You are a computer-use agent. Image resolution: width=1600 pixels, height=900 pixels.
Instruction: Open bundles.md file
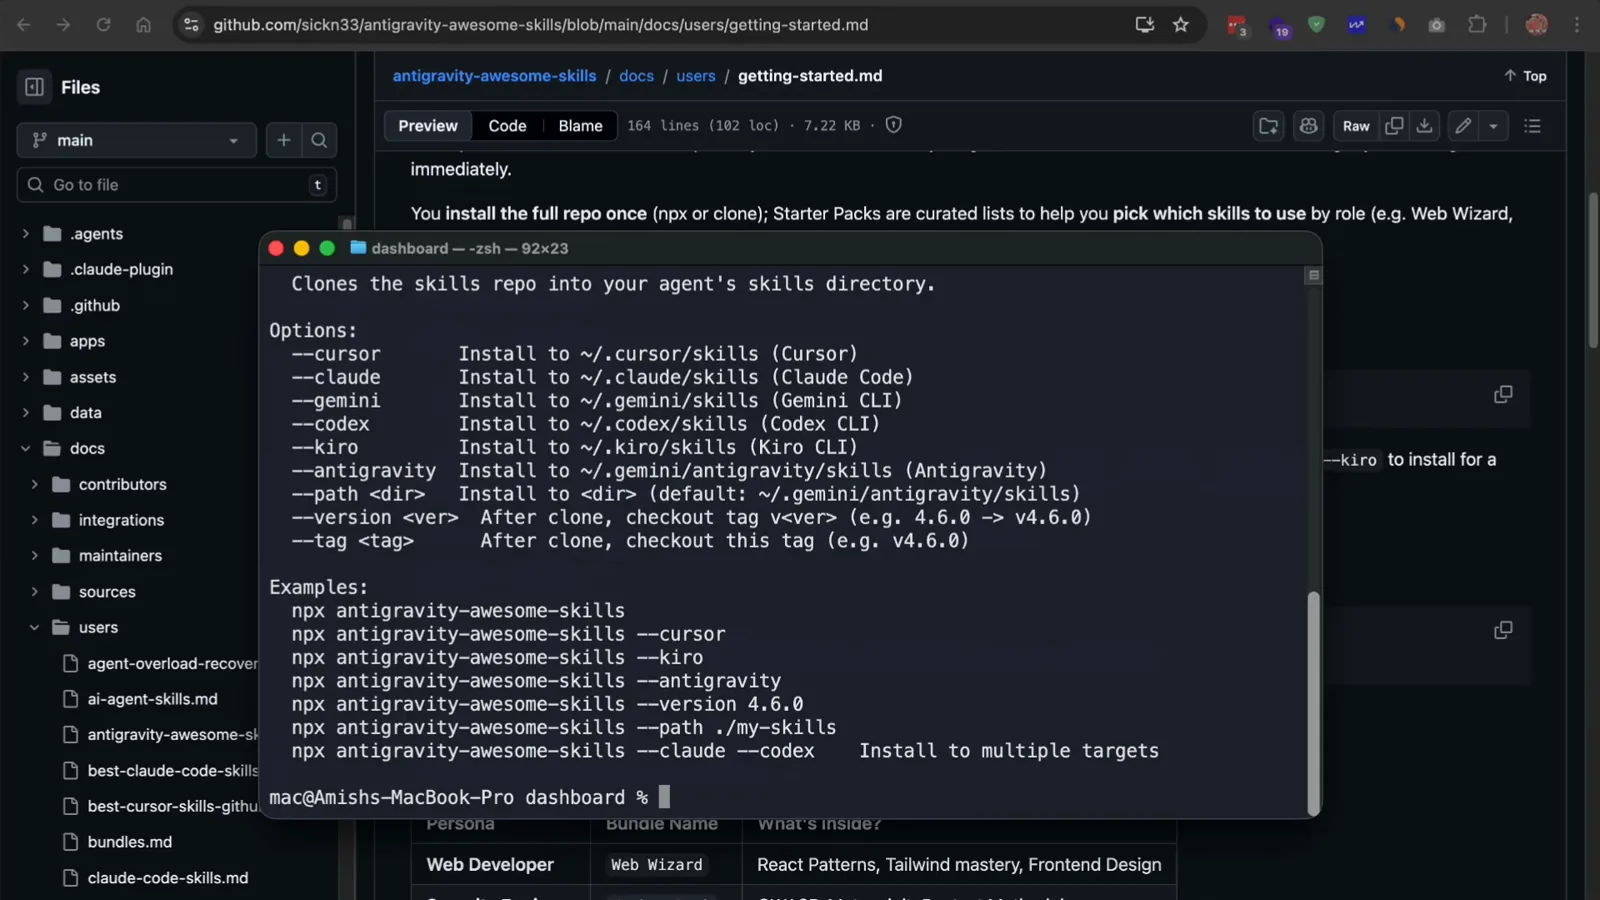click(129, 842)
